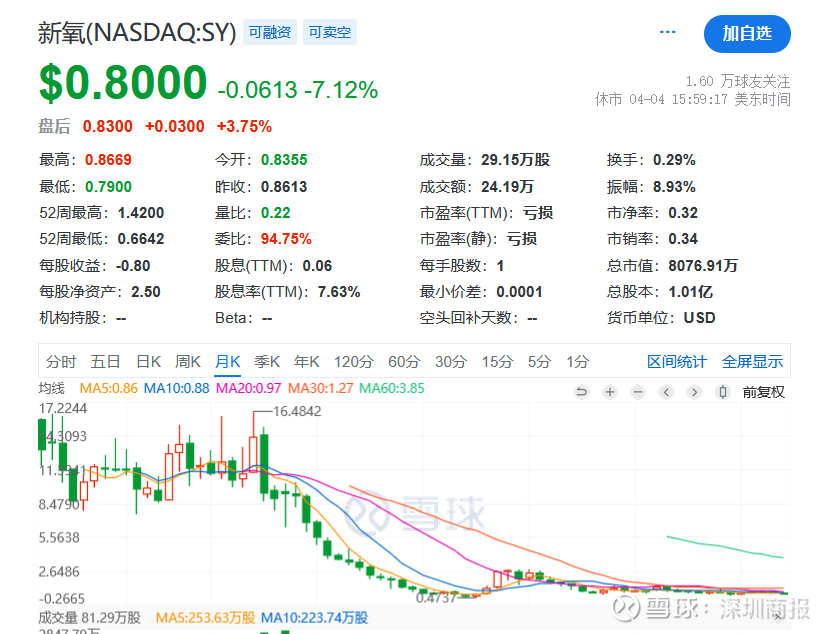Click the 可卖空 tag

pos(330,32)
